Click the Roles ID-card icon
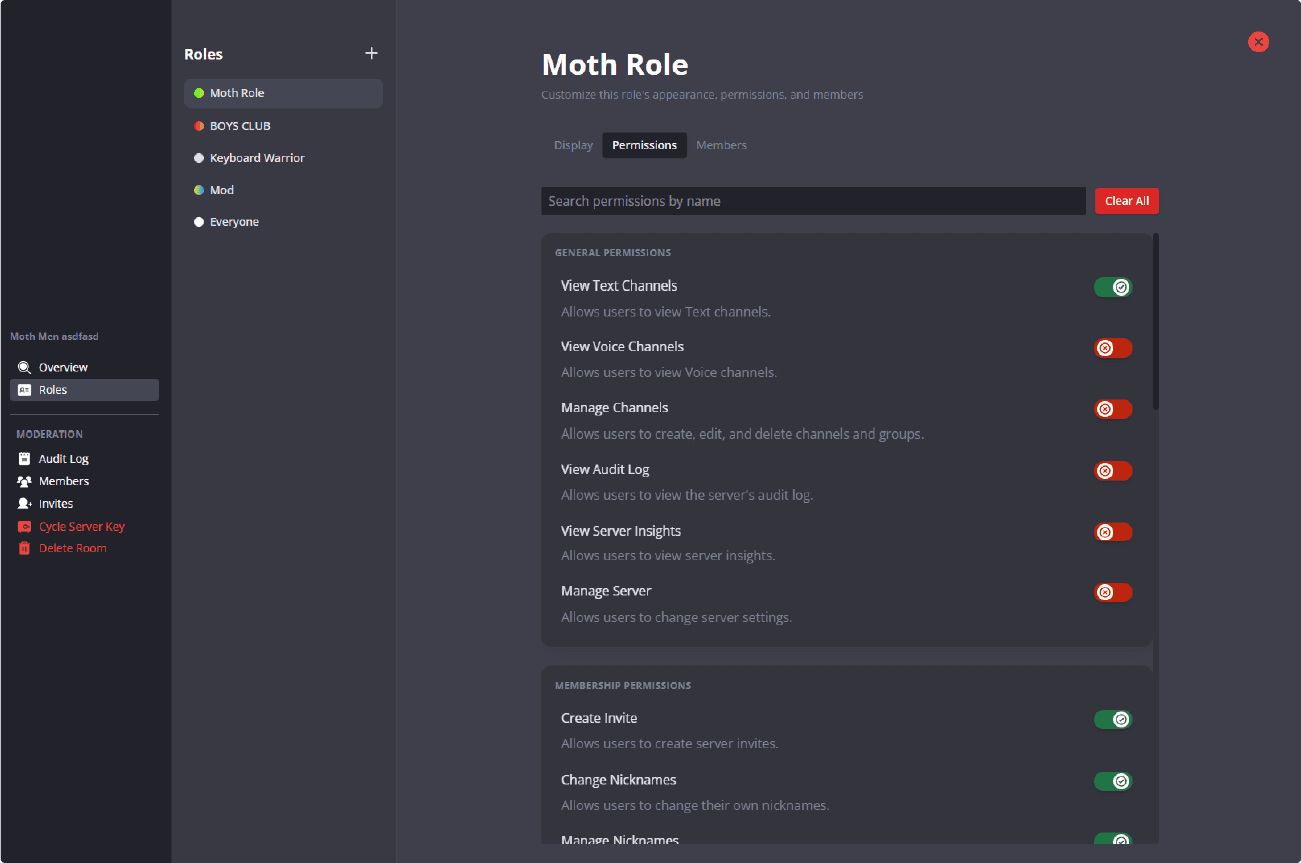The height and width of the screenshot is (863, 1301). pyautogui.click(x=24, y=389)
